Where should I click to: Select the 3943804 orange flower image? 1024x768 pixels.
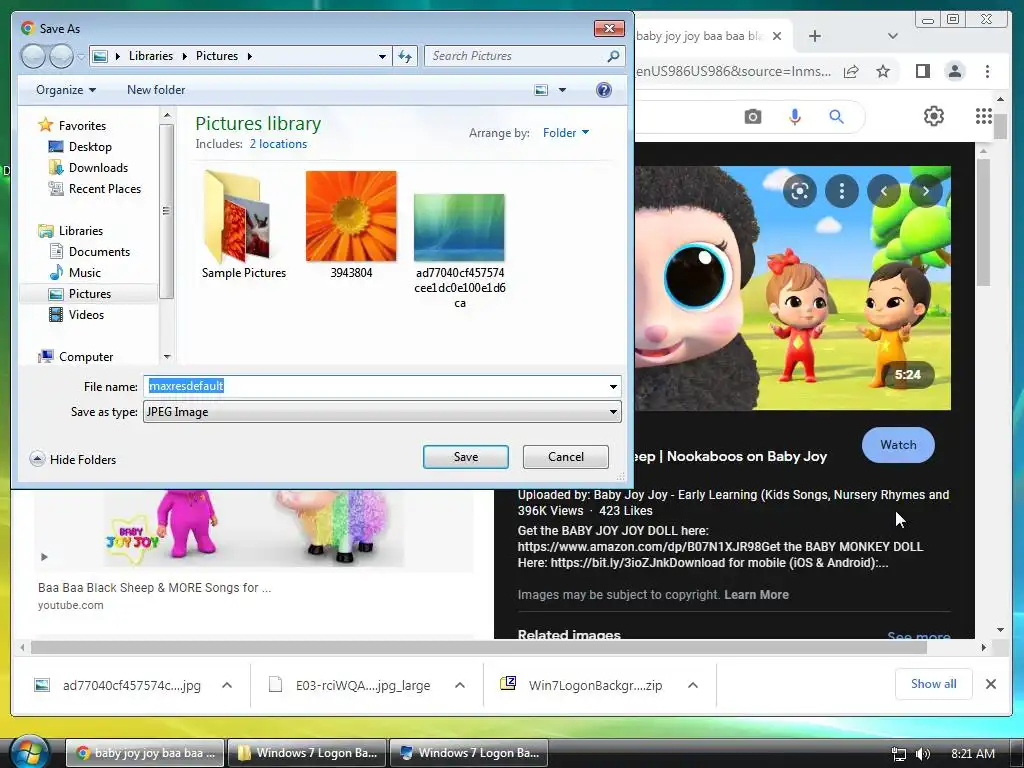click(351, 225)
